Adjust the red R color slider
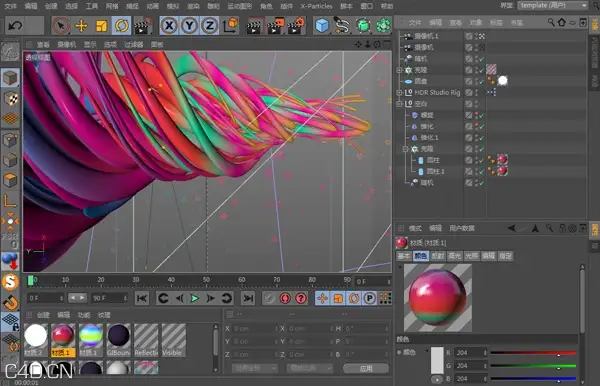 coord(533,353)
